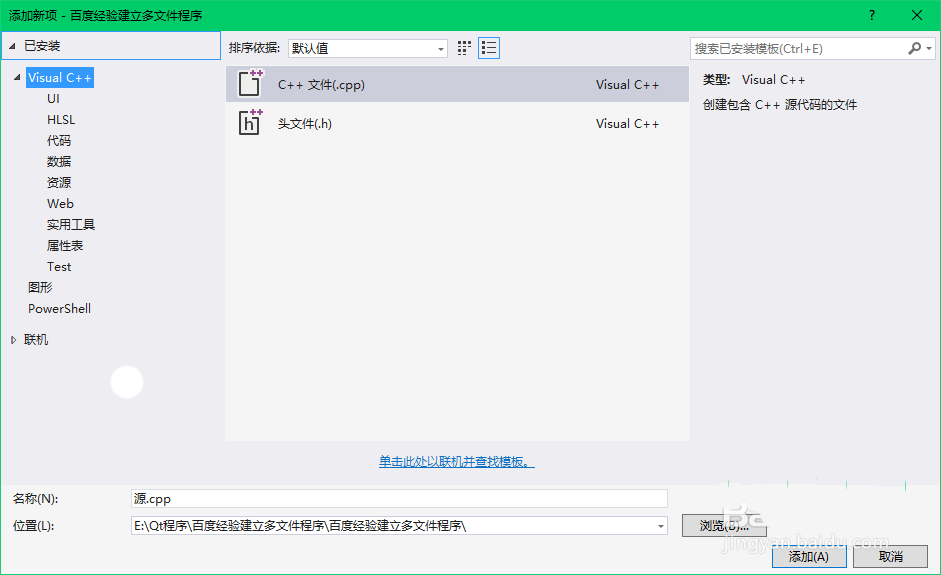941x575 pixels.
Task: Select the HLSL category
Action: [61, 119]
